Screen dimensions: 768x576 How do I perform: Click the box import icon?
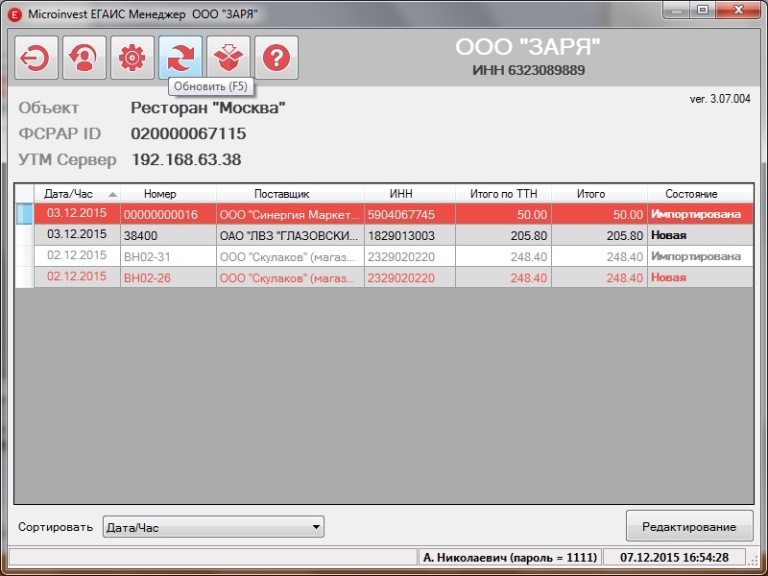point(228,58)
